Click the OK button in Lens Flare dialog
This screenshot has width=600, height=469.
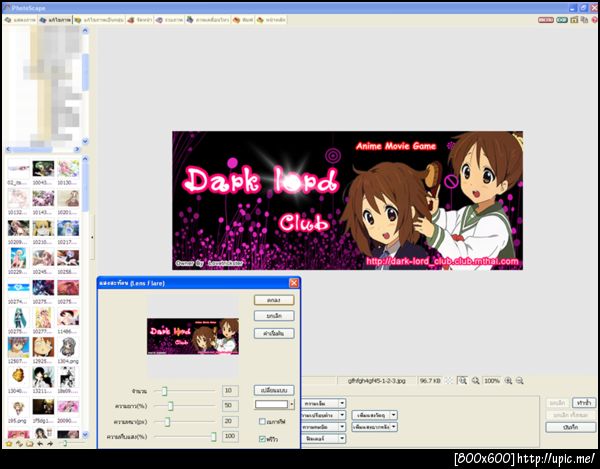274,300
